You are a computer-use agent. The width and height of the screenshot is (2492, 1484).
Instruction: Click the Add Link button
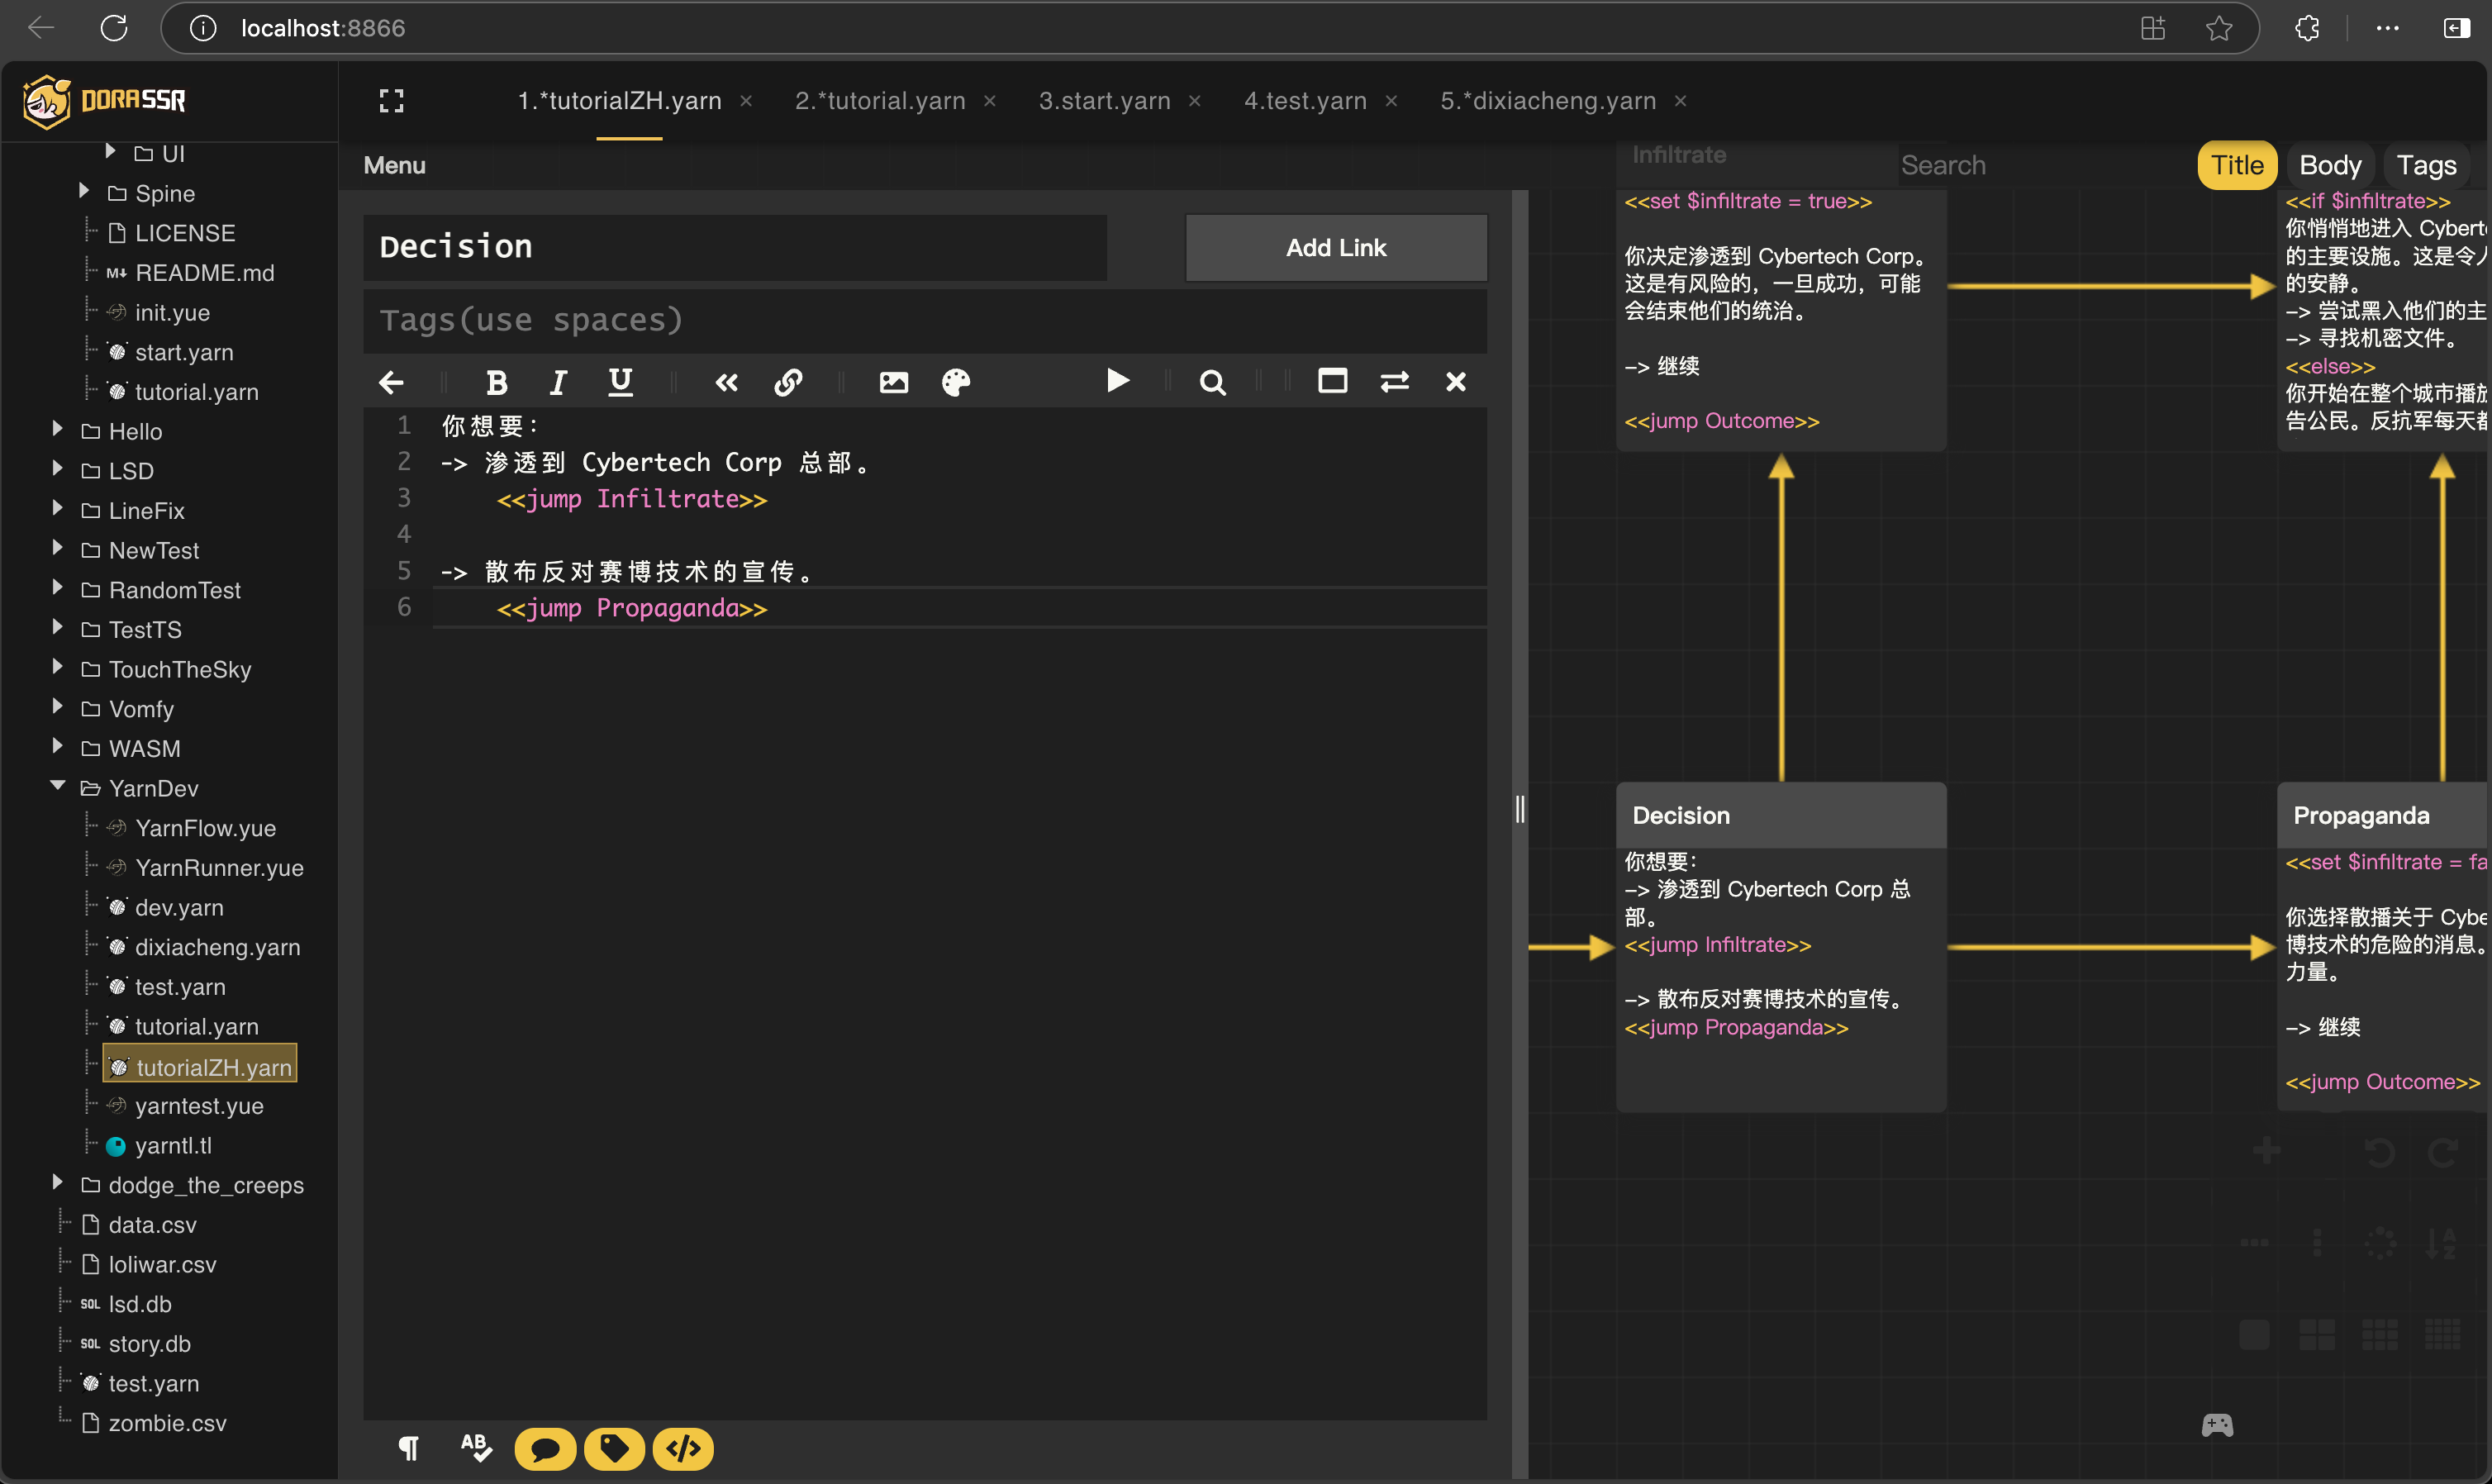[1335, 247]
